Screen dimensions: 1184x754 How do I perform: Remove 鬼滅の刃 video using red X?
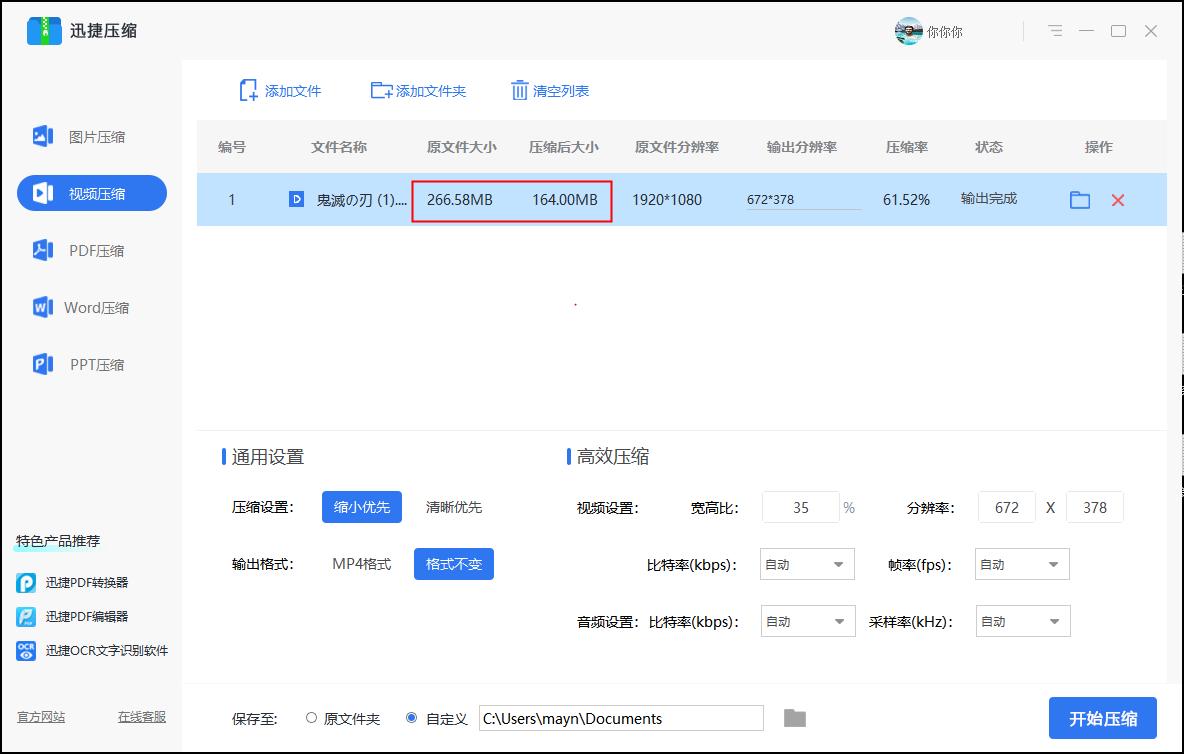pos(1117,200)
